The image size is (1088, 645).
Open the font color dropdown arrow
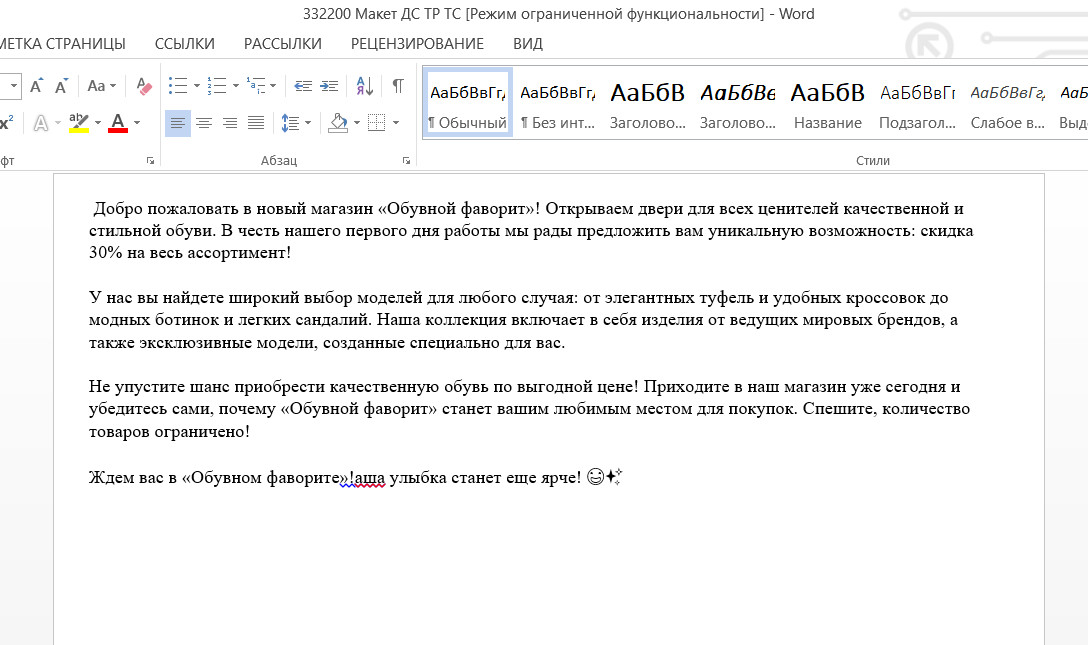click(137, 123)
